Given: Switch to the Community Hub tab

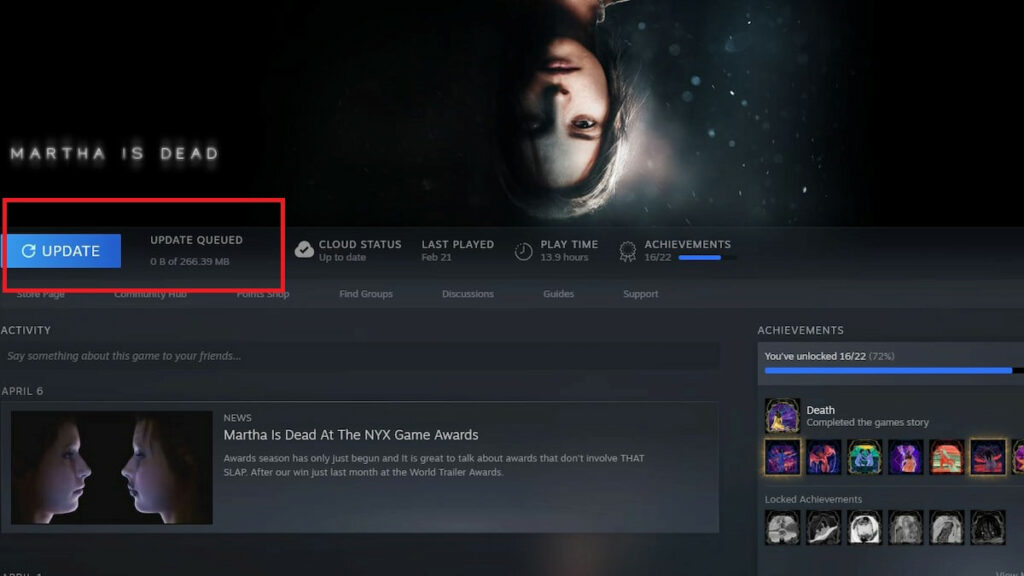Looking at the screenshot, I should click(151, 294).
